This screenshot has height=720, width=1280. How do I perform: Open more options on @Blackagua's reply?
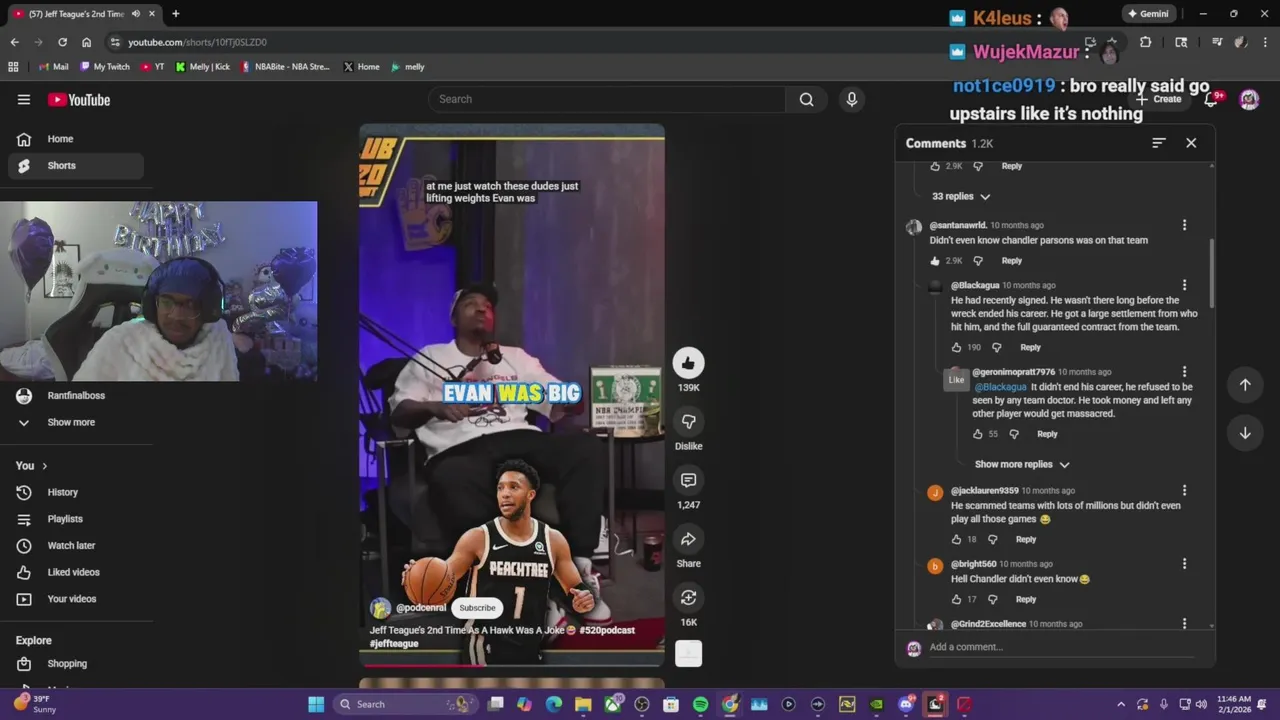tap(1184, 285)
